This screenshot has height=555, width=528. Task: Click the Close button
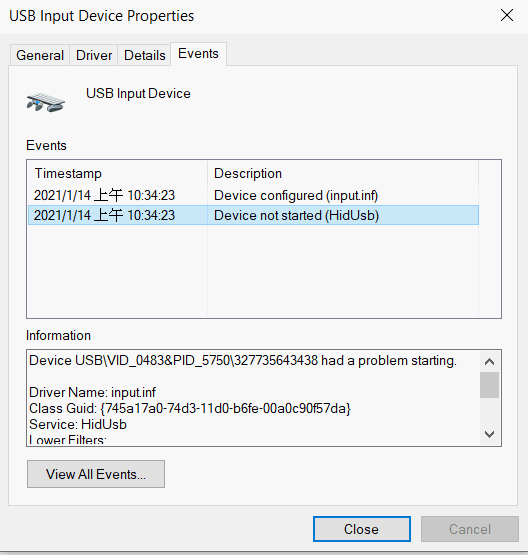[x=362, y=529]
